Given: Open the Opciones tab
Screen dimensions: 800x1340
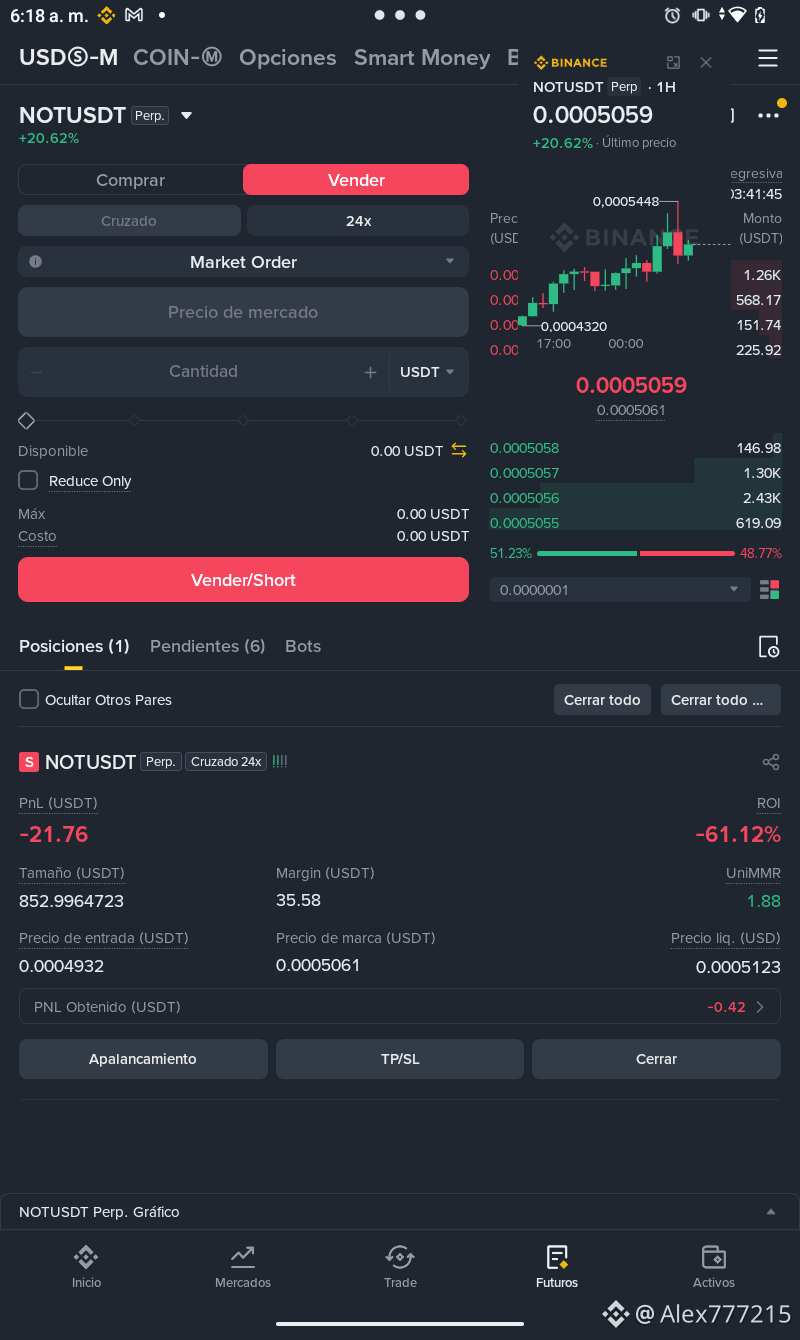Looking at the screenshot, I should point(288,58).
